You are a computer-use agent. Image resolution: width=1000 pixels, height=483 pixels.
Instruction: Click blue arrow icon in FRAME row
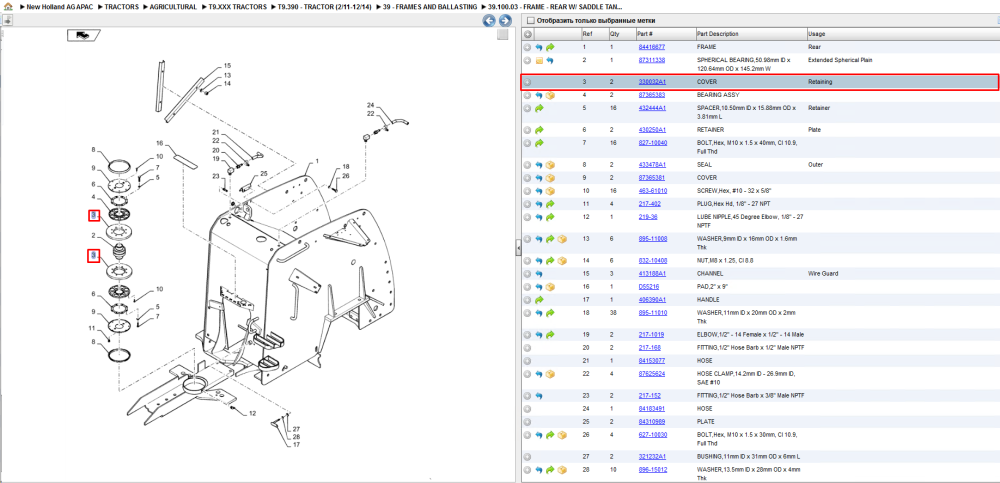539,47
